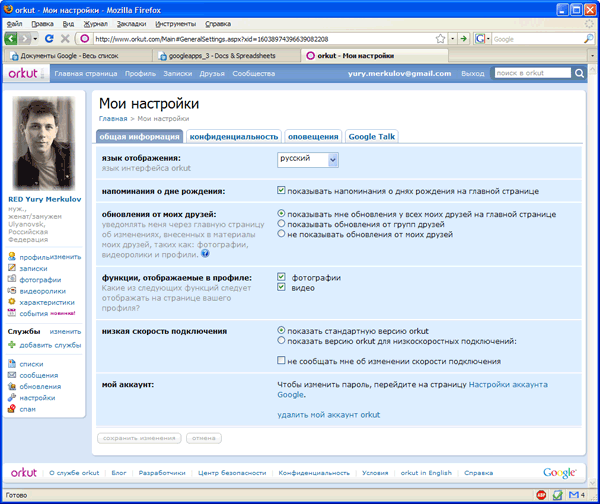Click the browser Forward arrow
Image resolution: width=600 pixels, height=504 pixels.
[x=24, y=39]
